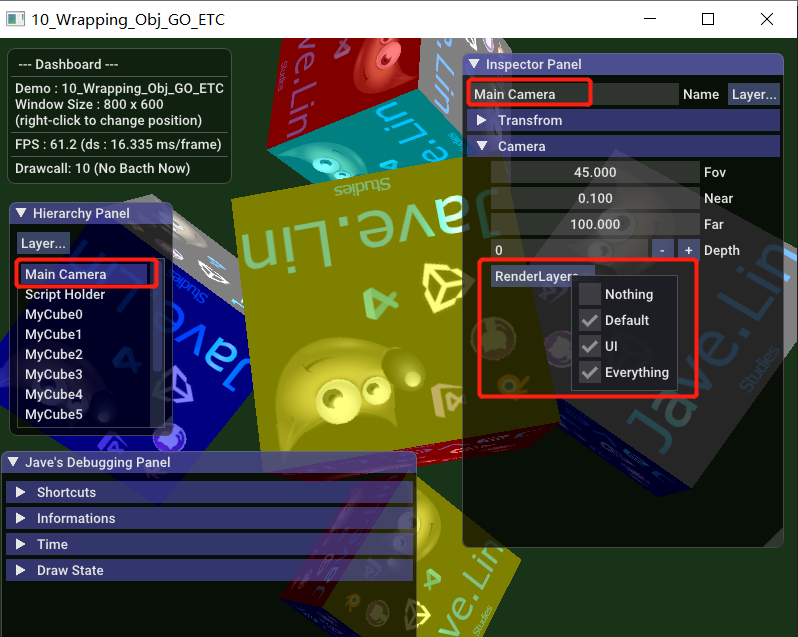
Task: Expand the Shortcuts section
Action: 209,492
